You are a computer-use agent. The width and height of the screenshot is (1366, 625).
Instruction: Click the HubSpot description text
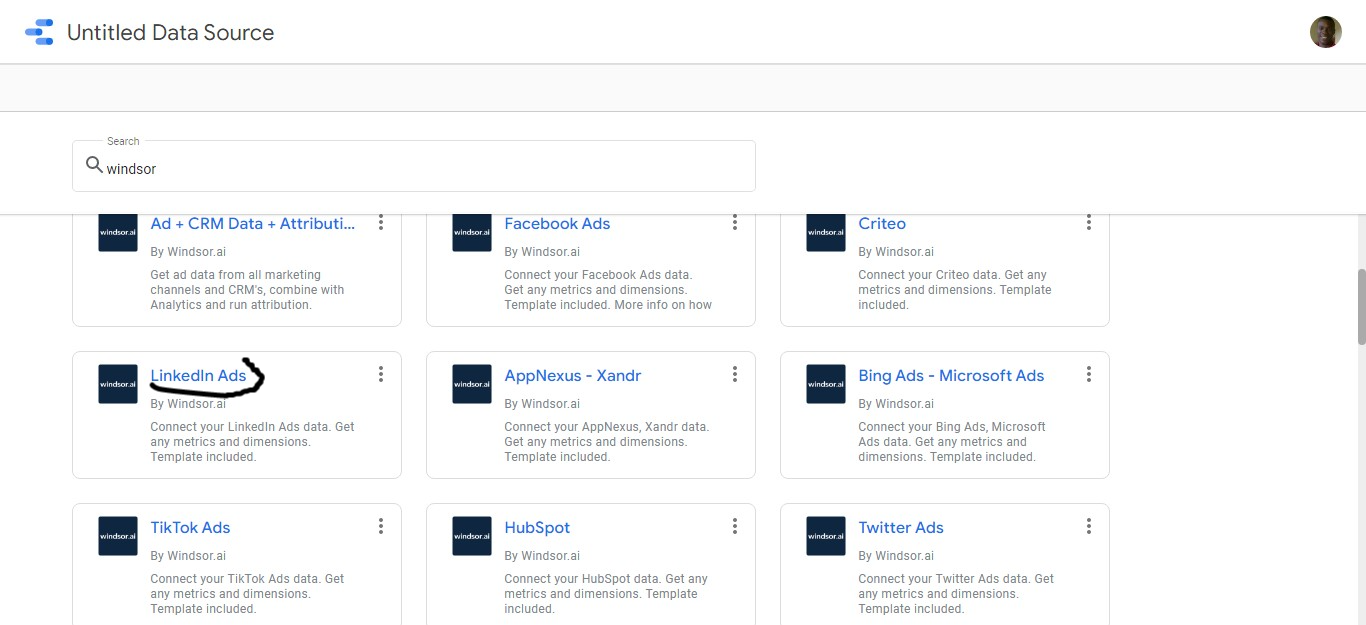tap(606, 594)
